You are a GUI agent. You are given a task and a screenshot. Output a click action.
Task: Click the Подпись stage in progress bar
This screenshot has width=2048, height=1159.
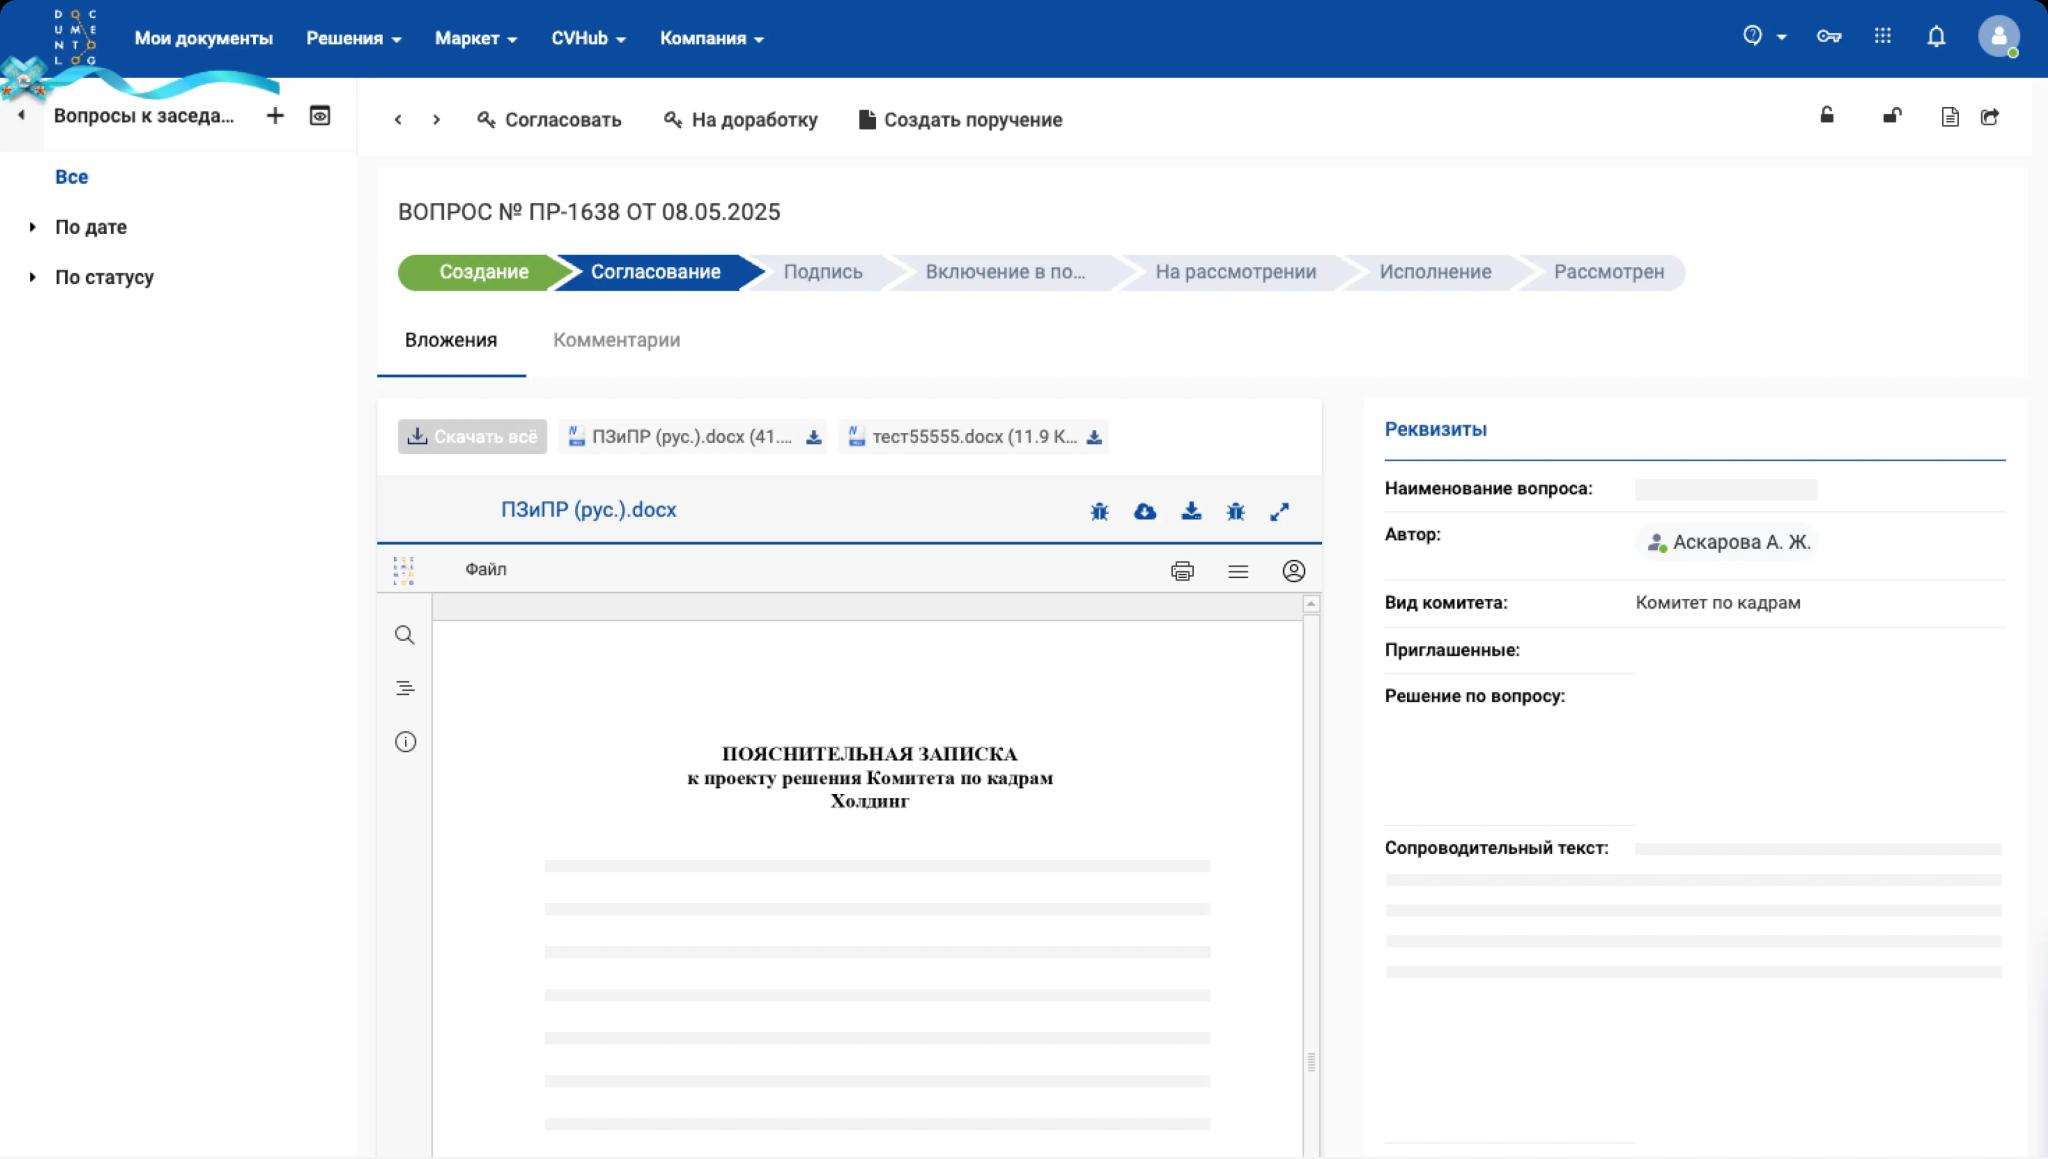click(x=822, y=272)
